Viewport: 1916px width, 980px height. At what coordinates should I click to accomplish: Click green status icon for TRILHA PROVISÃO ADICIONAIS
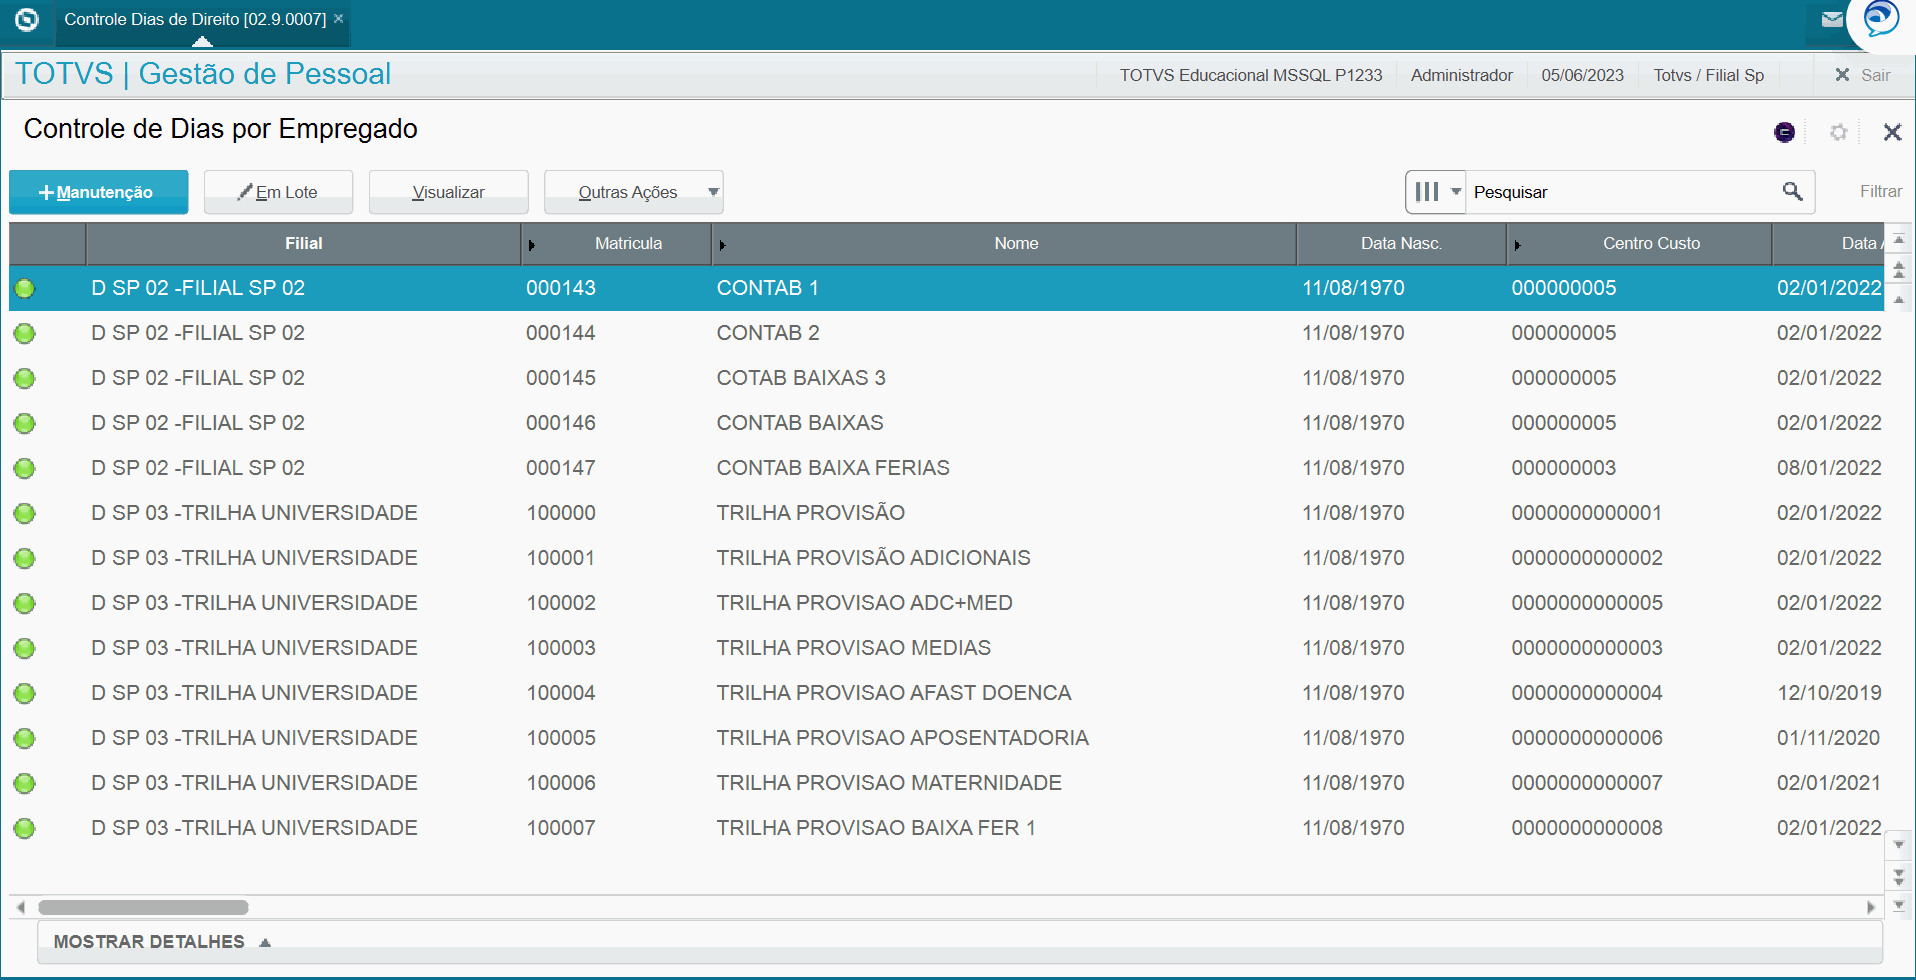click(25, 559)
